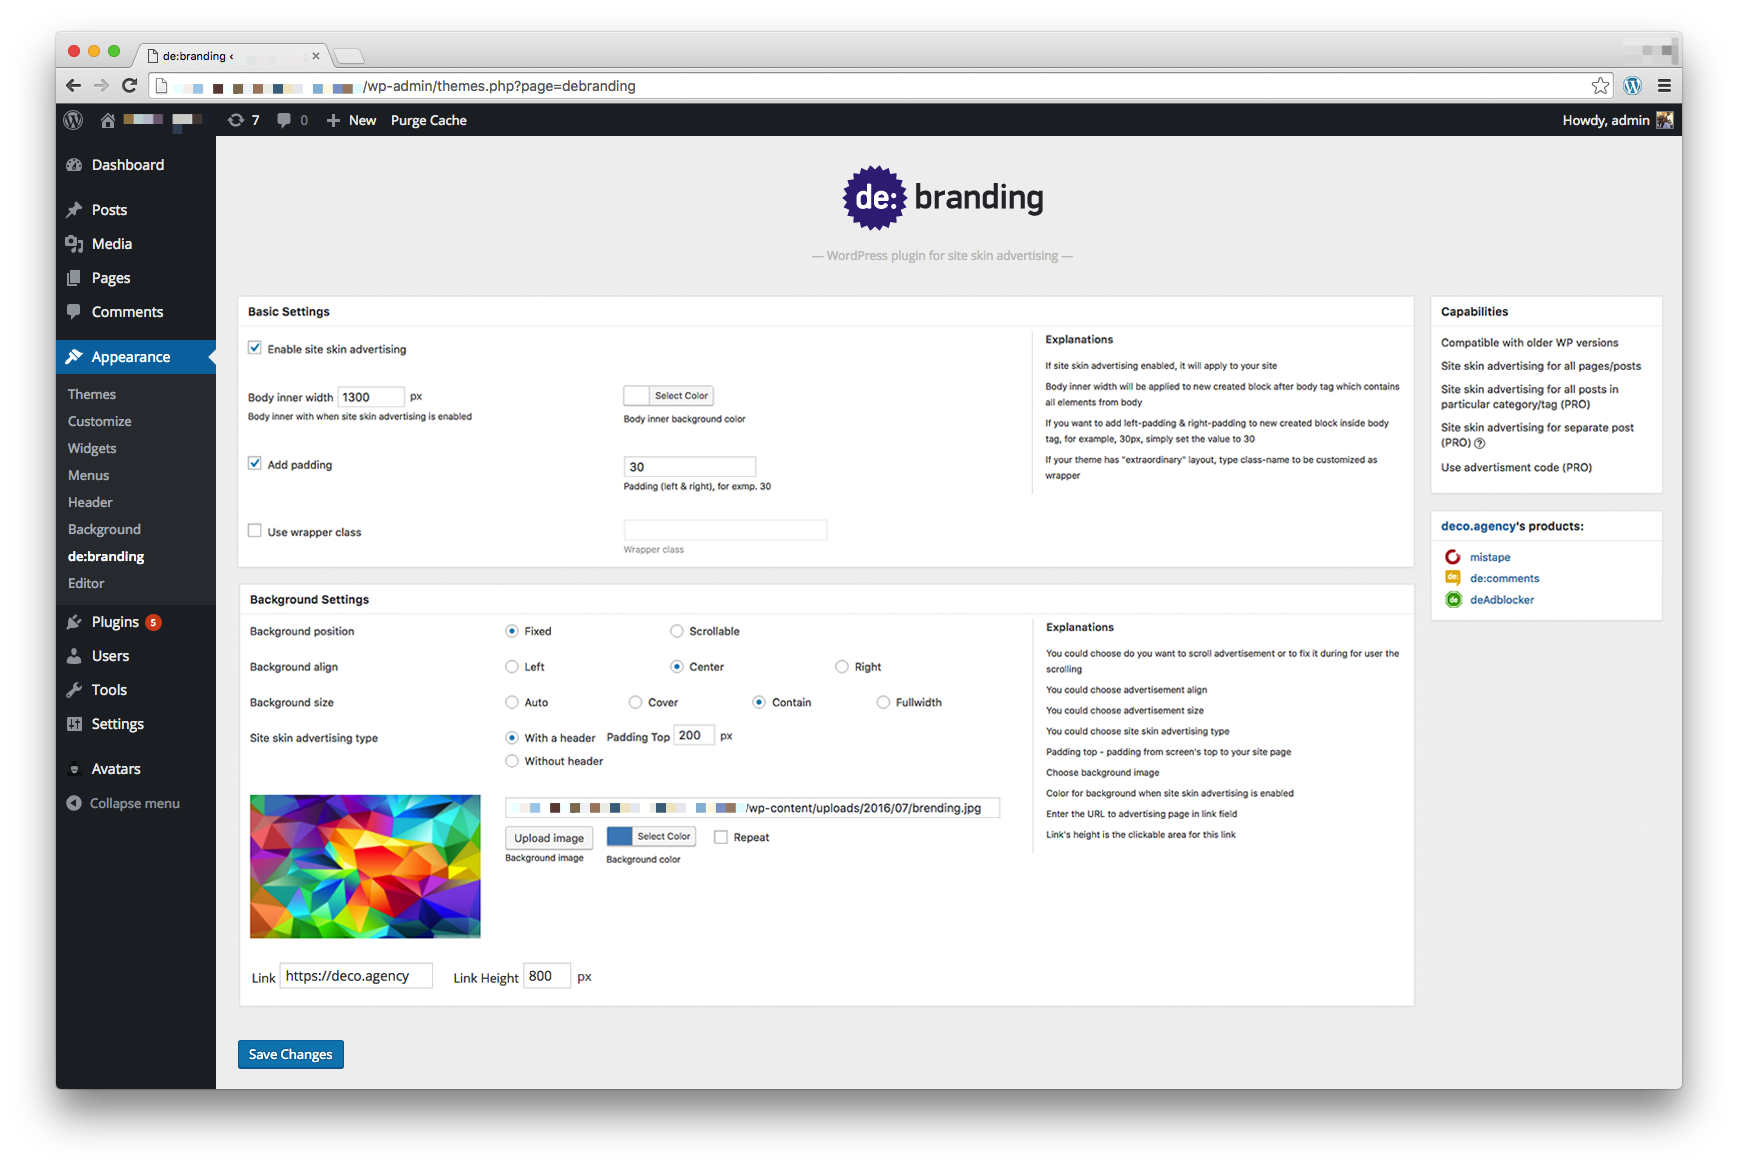This screenshot has width=1738, height=1169.
Task: Click the Padding Top value field
Action: (x=694, y=735)
